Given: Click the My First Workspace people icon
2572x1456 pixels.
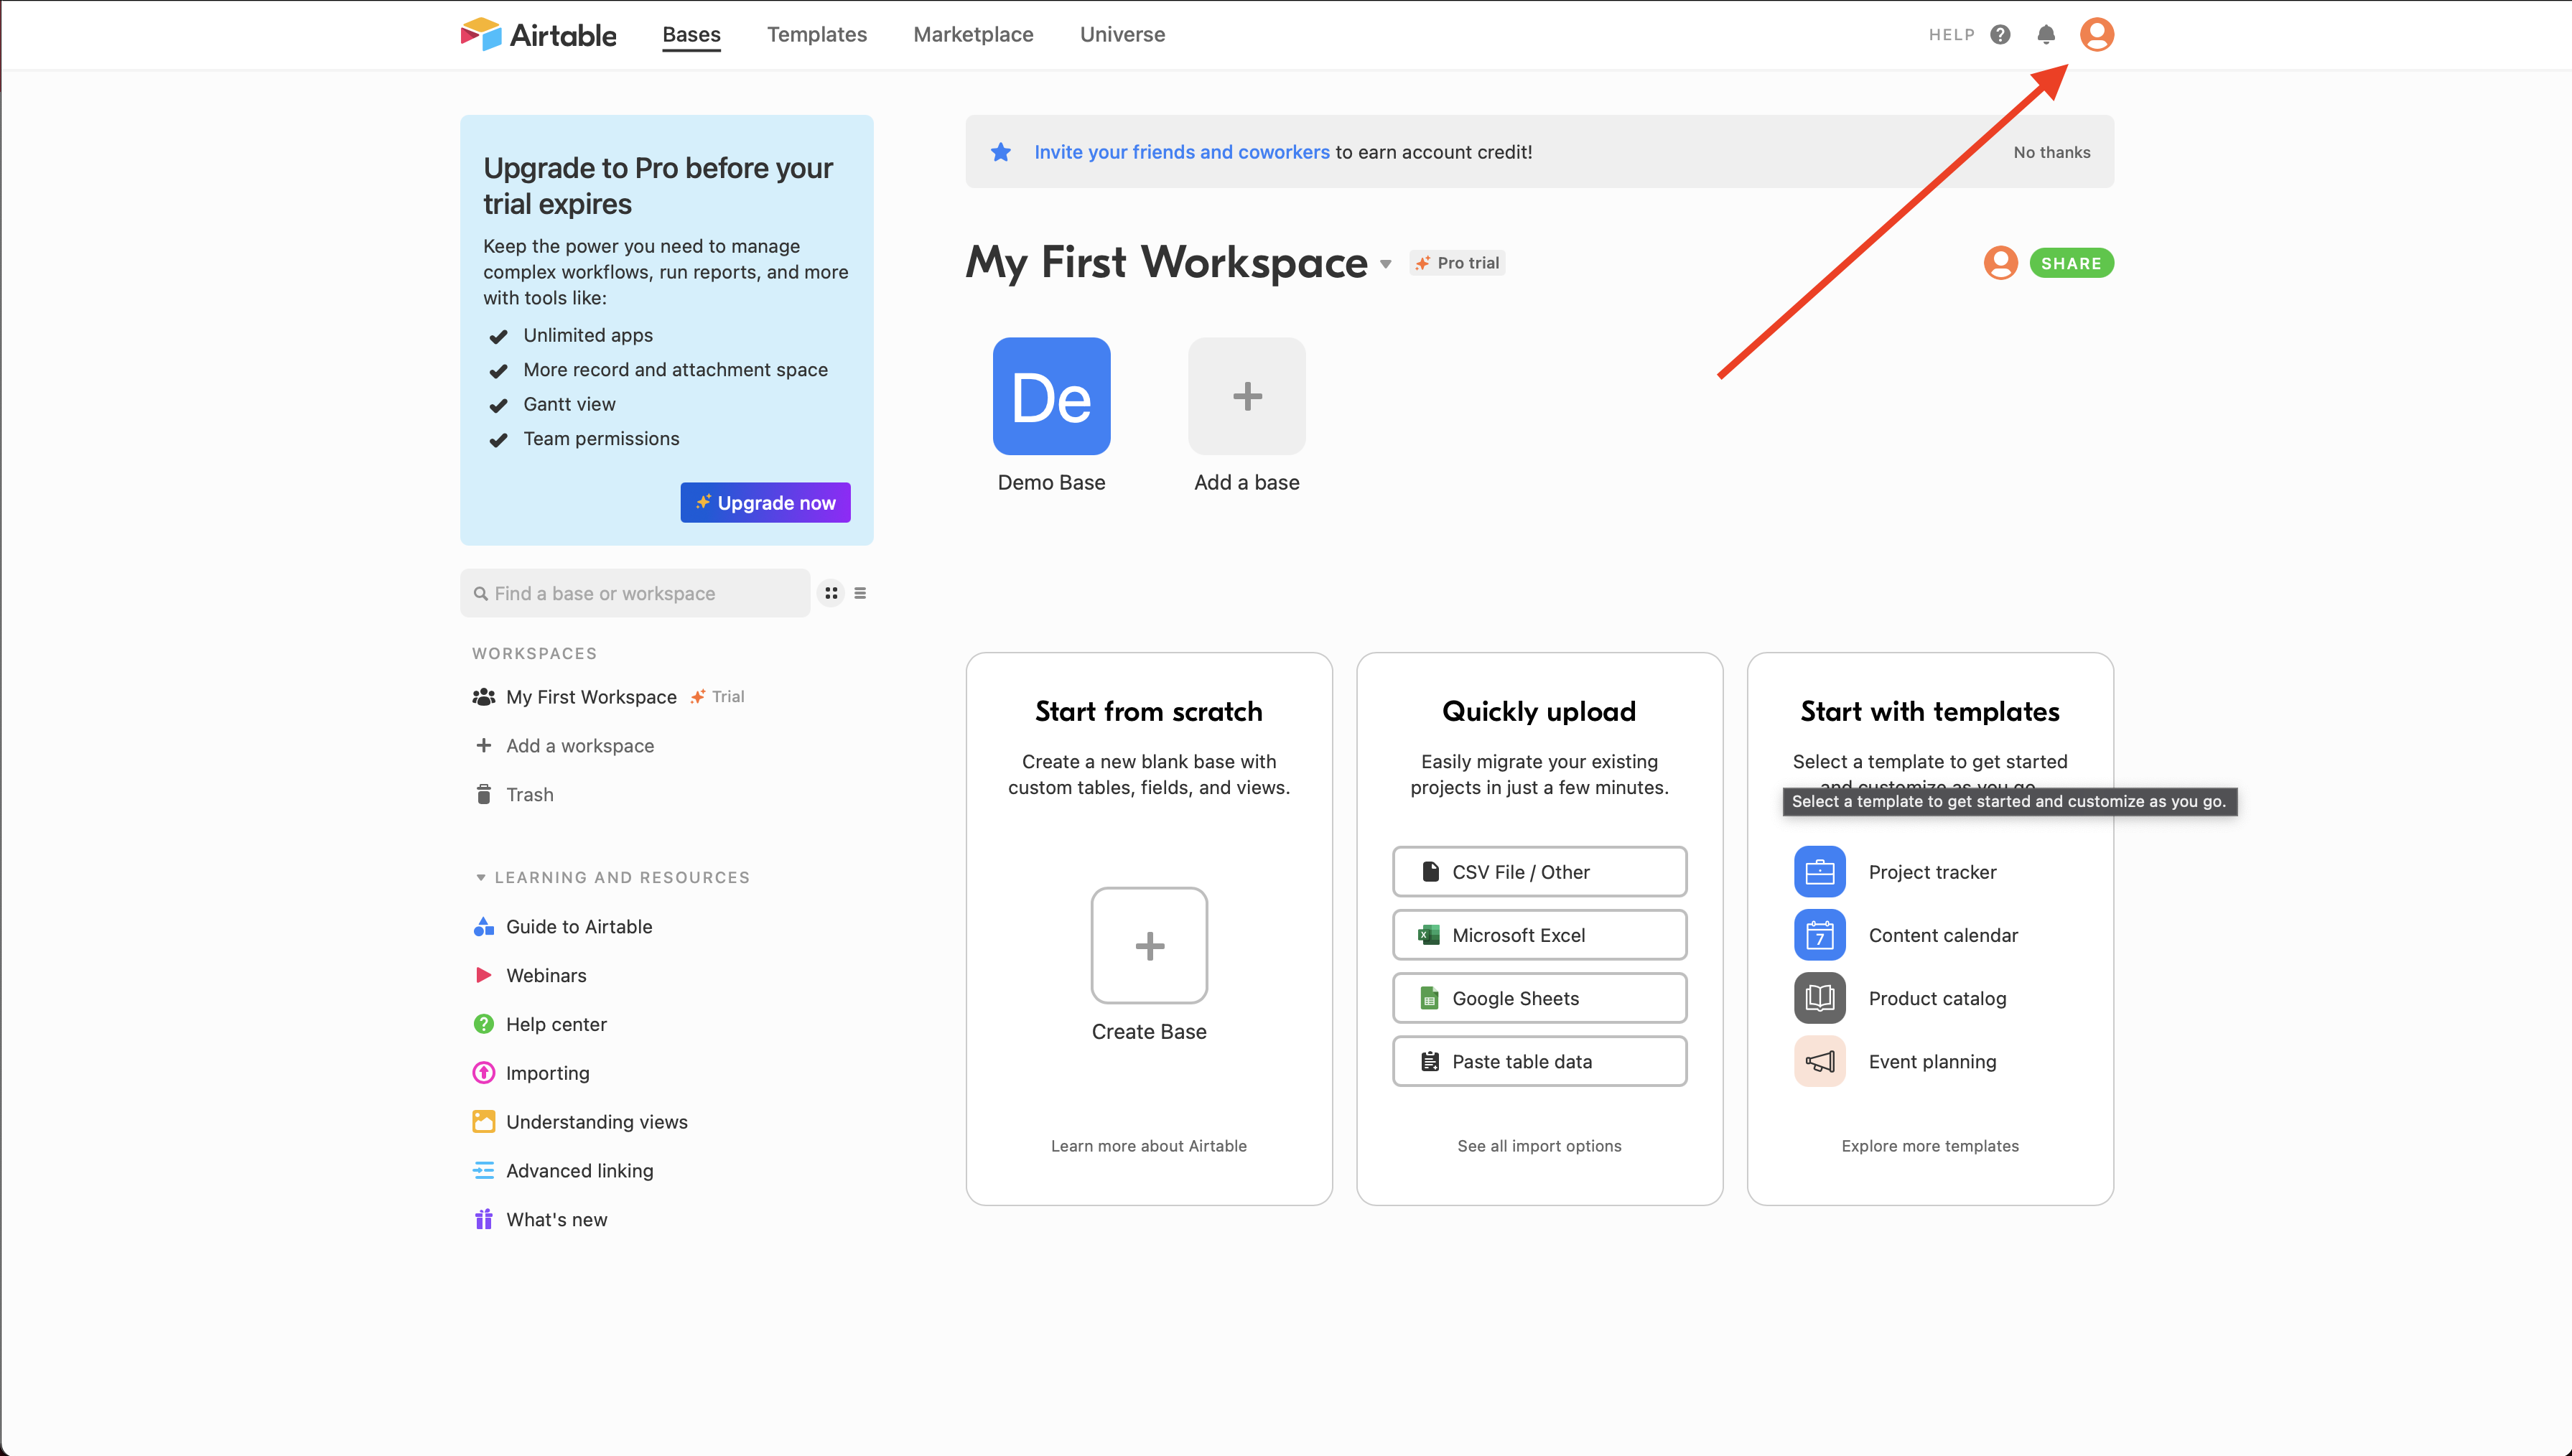Looking at the screenshot, I should tap(484, 697).
